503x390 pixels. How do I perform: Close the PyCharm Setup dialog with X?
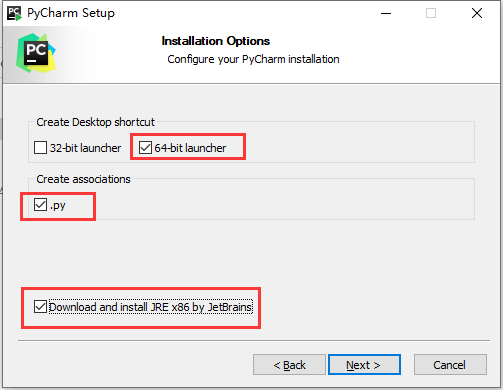[x=477, y=13]
